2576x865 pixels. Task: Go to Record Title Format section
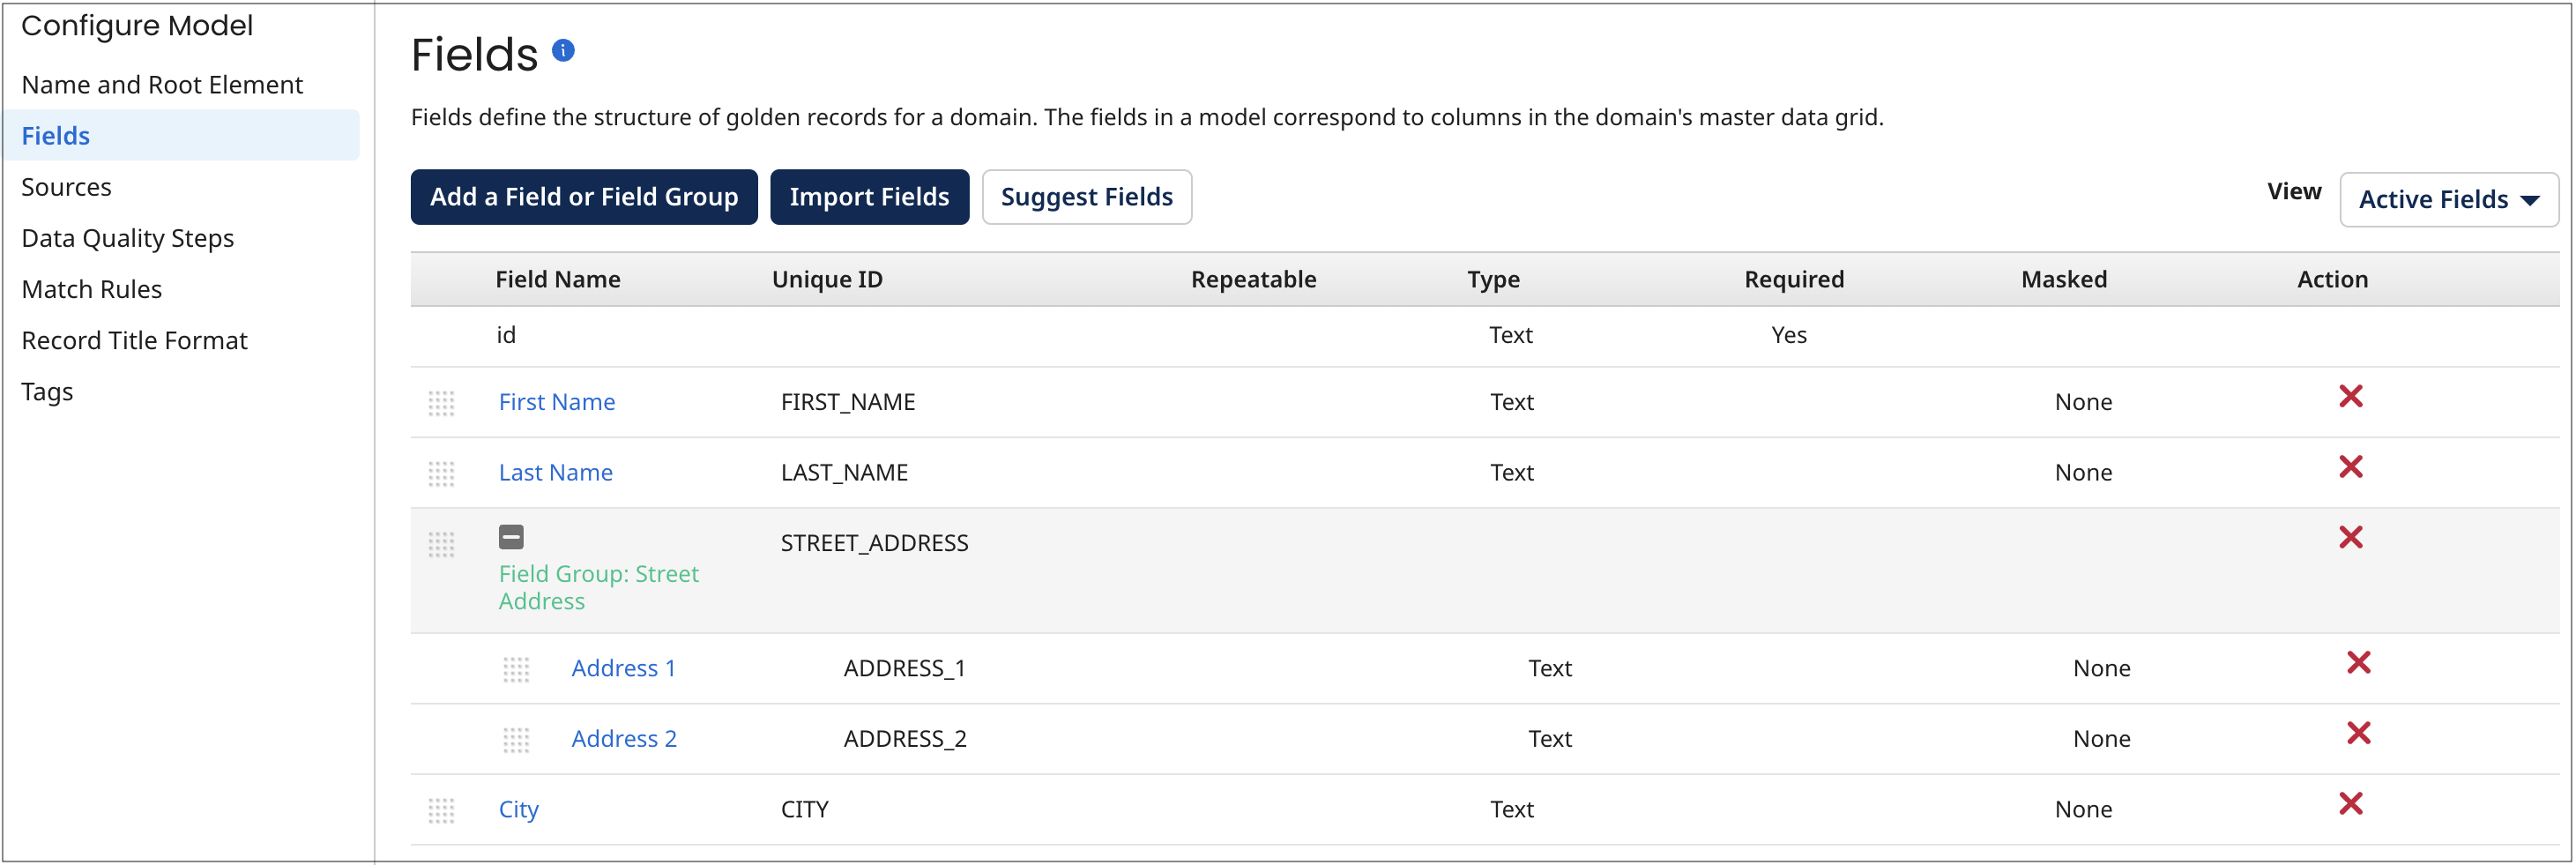[133, 340]
